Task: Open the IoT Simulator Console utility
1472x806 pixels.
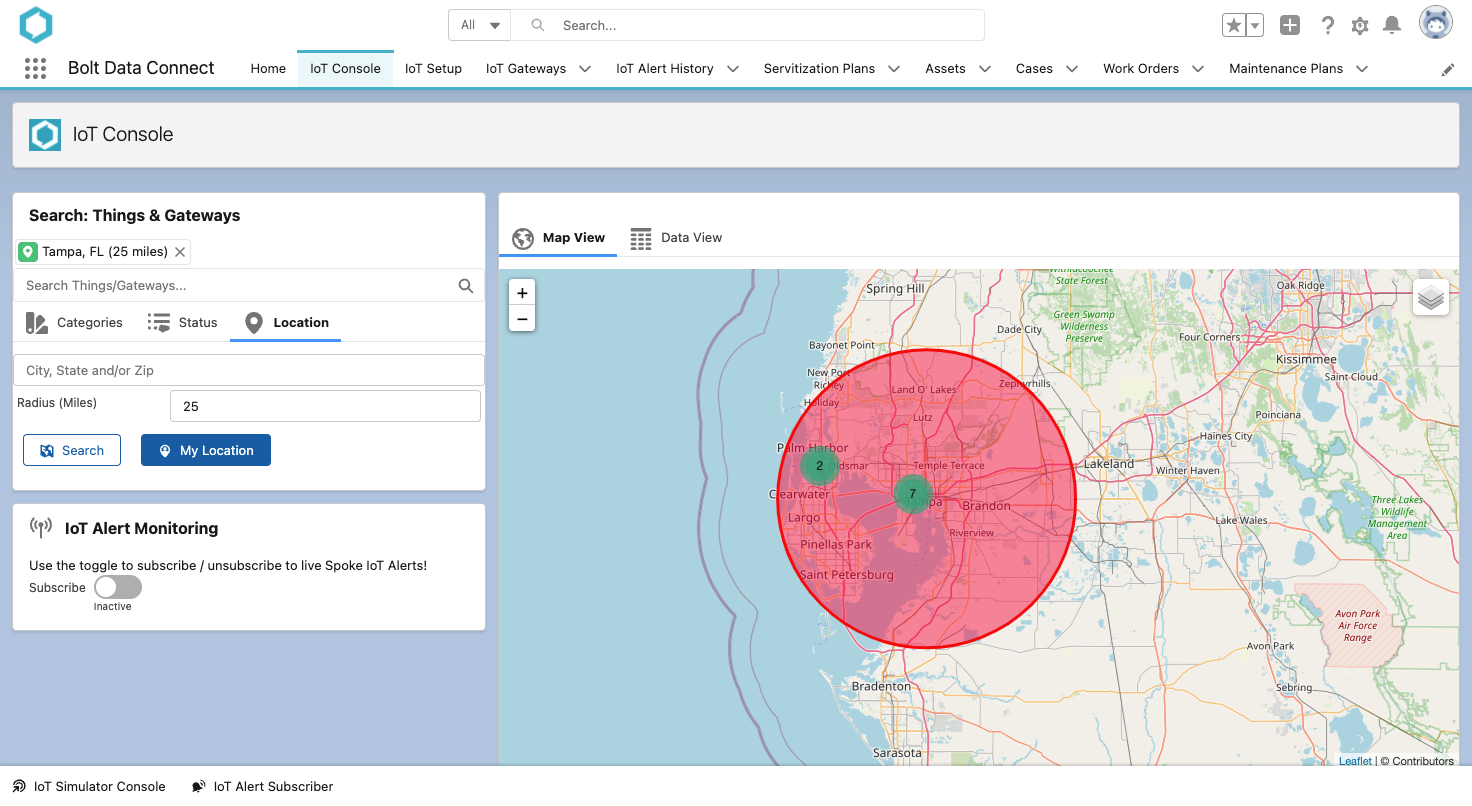Action: coord(89,786)
